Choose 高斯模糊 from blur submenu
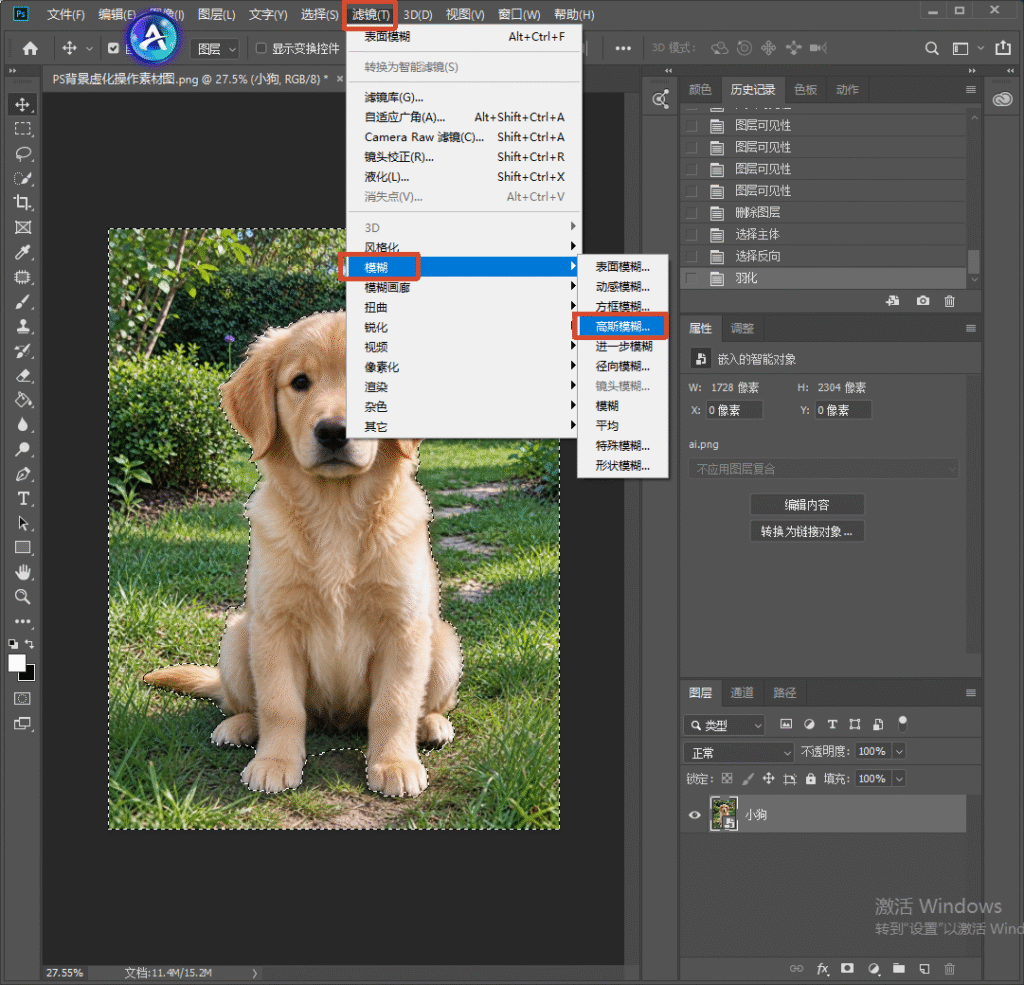Viewport: 1024px width, 985px height. pos(622,327)
